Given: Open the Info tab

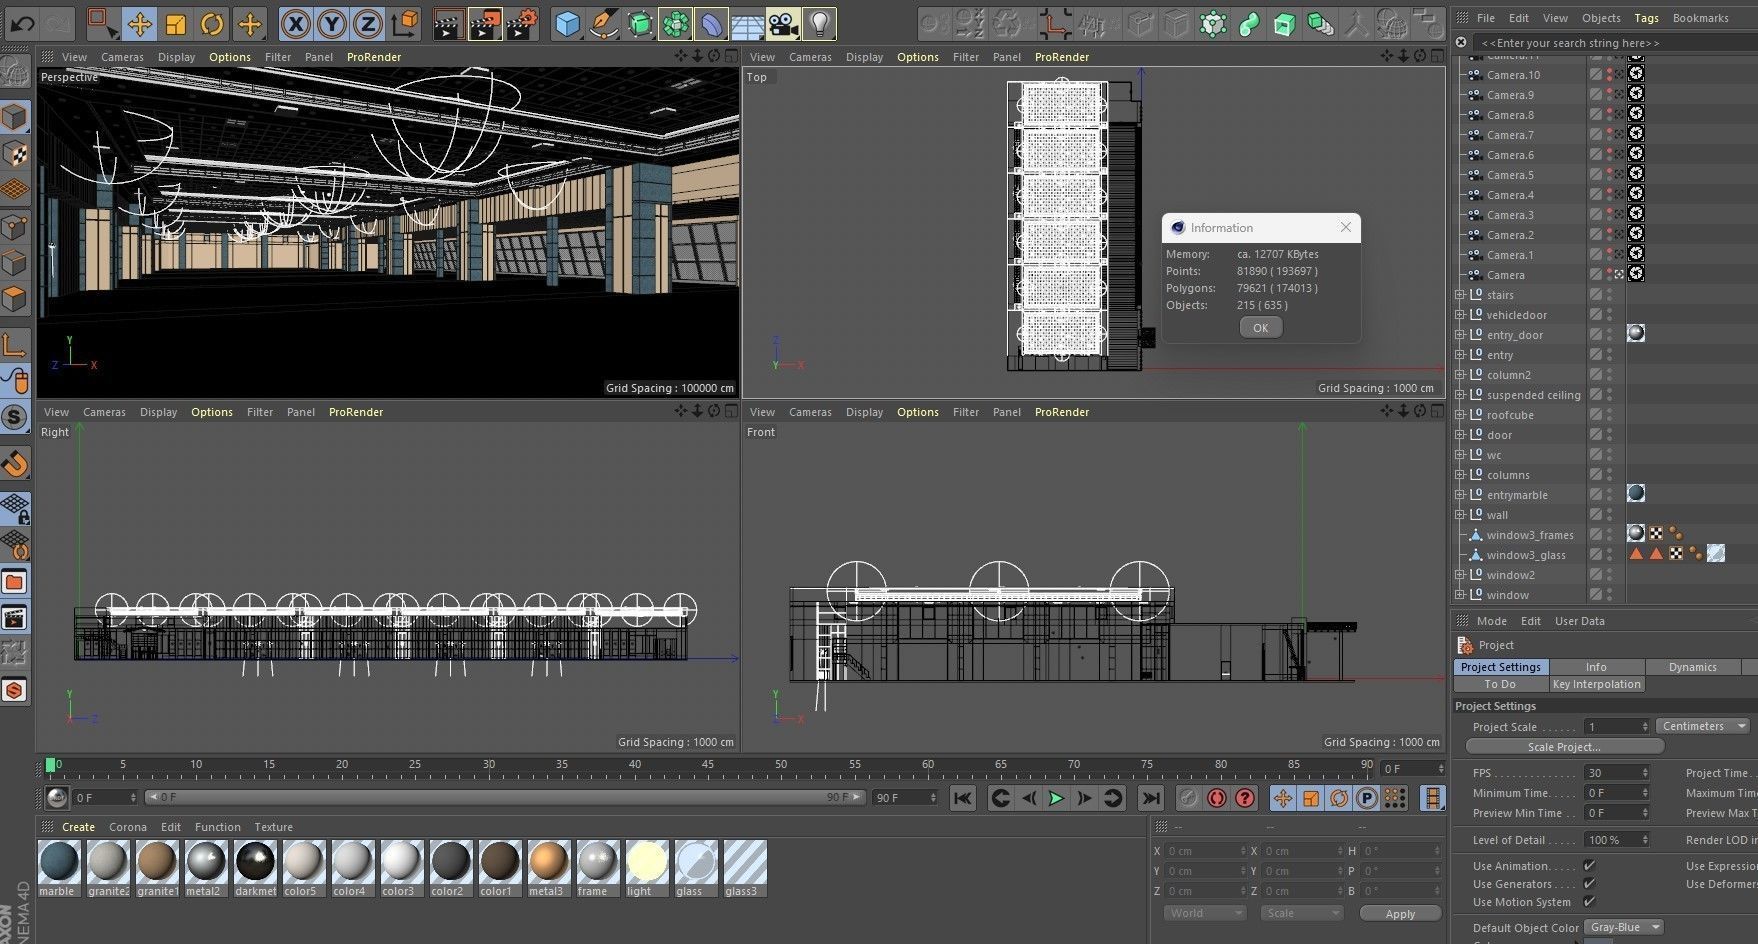Looking at the screenshot, I should (1596, 667).
